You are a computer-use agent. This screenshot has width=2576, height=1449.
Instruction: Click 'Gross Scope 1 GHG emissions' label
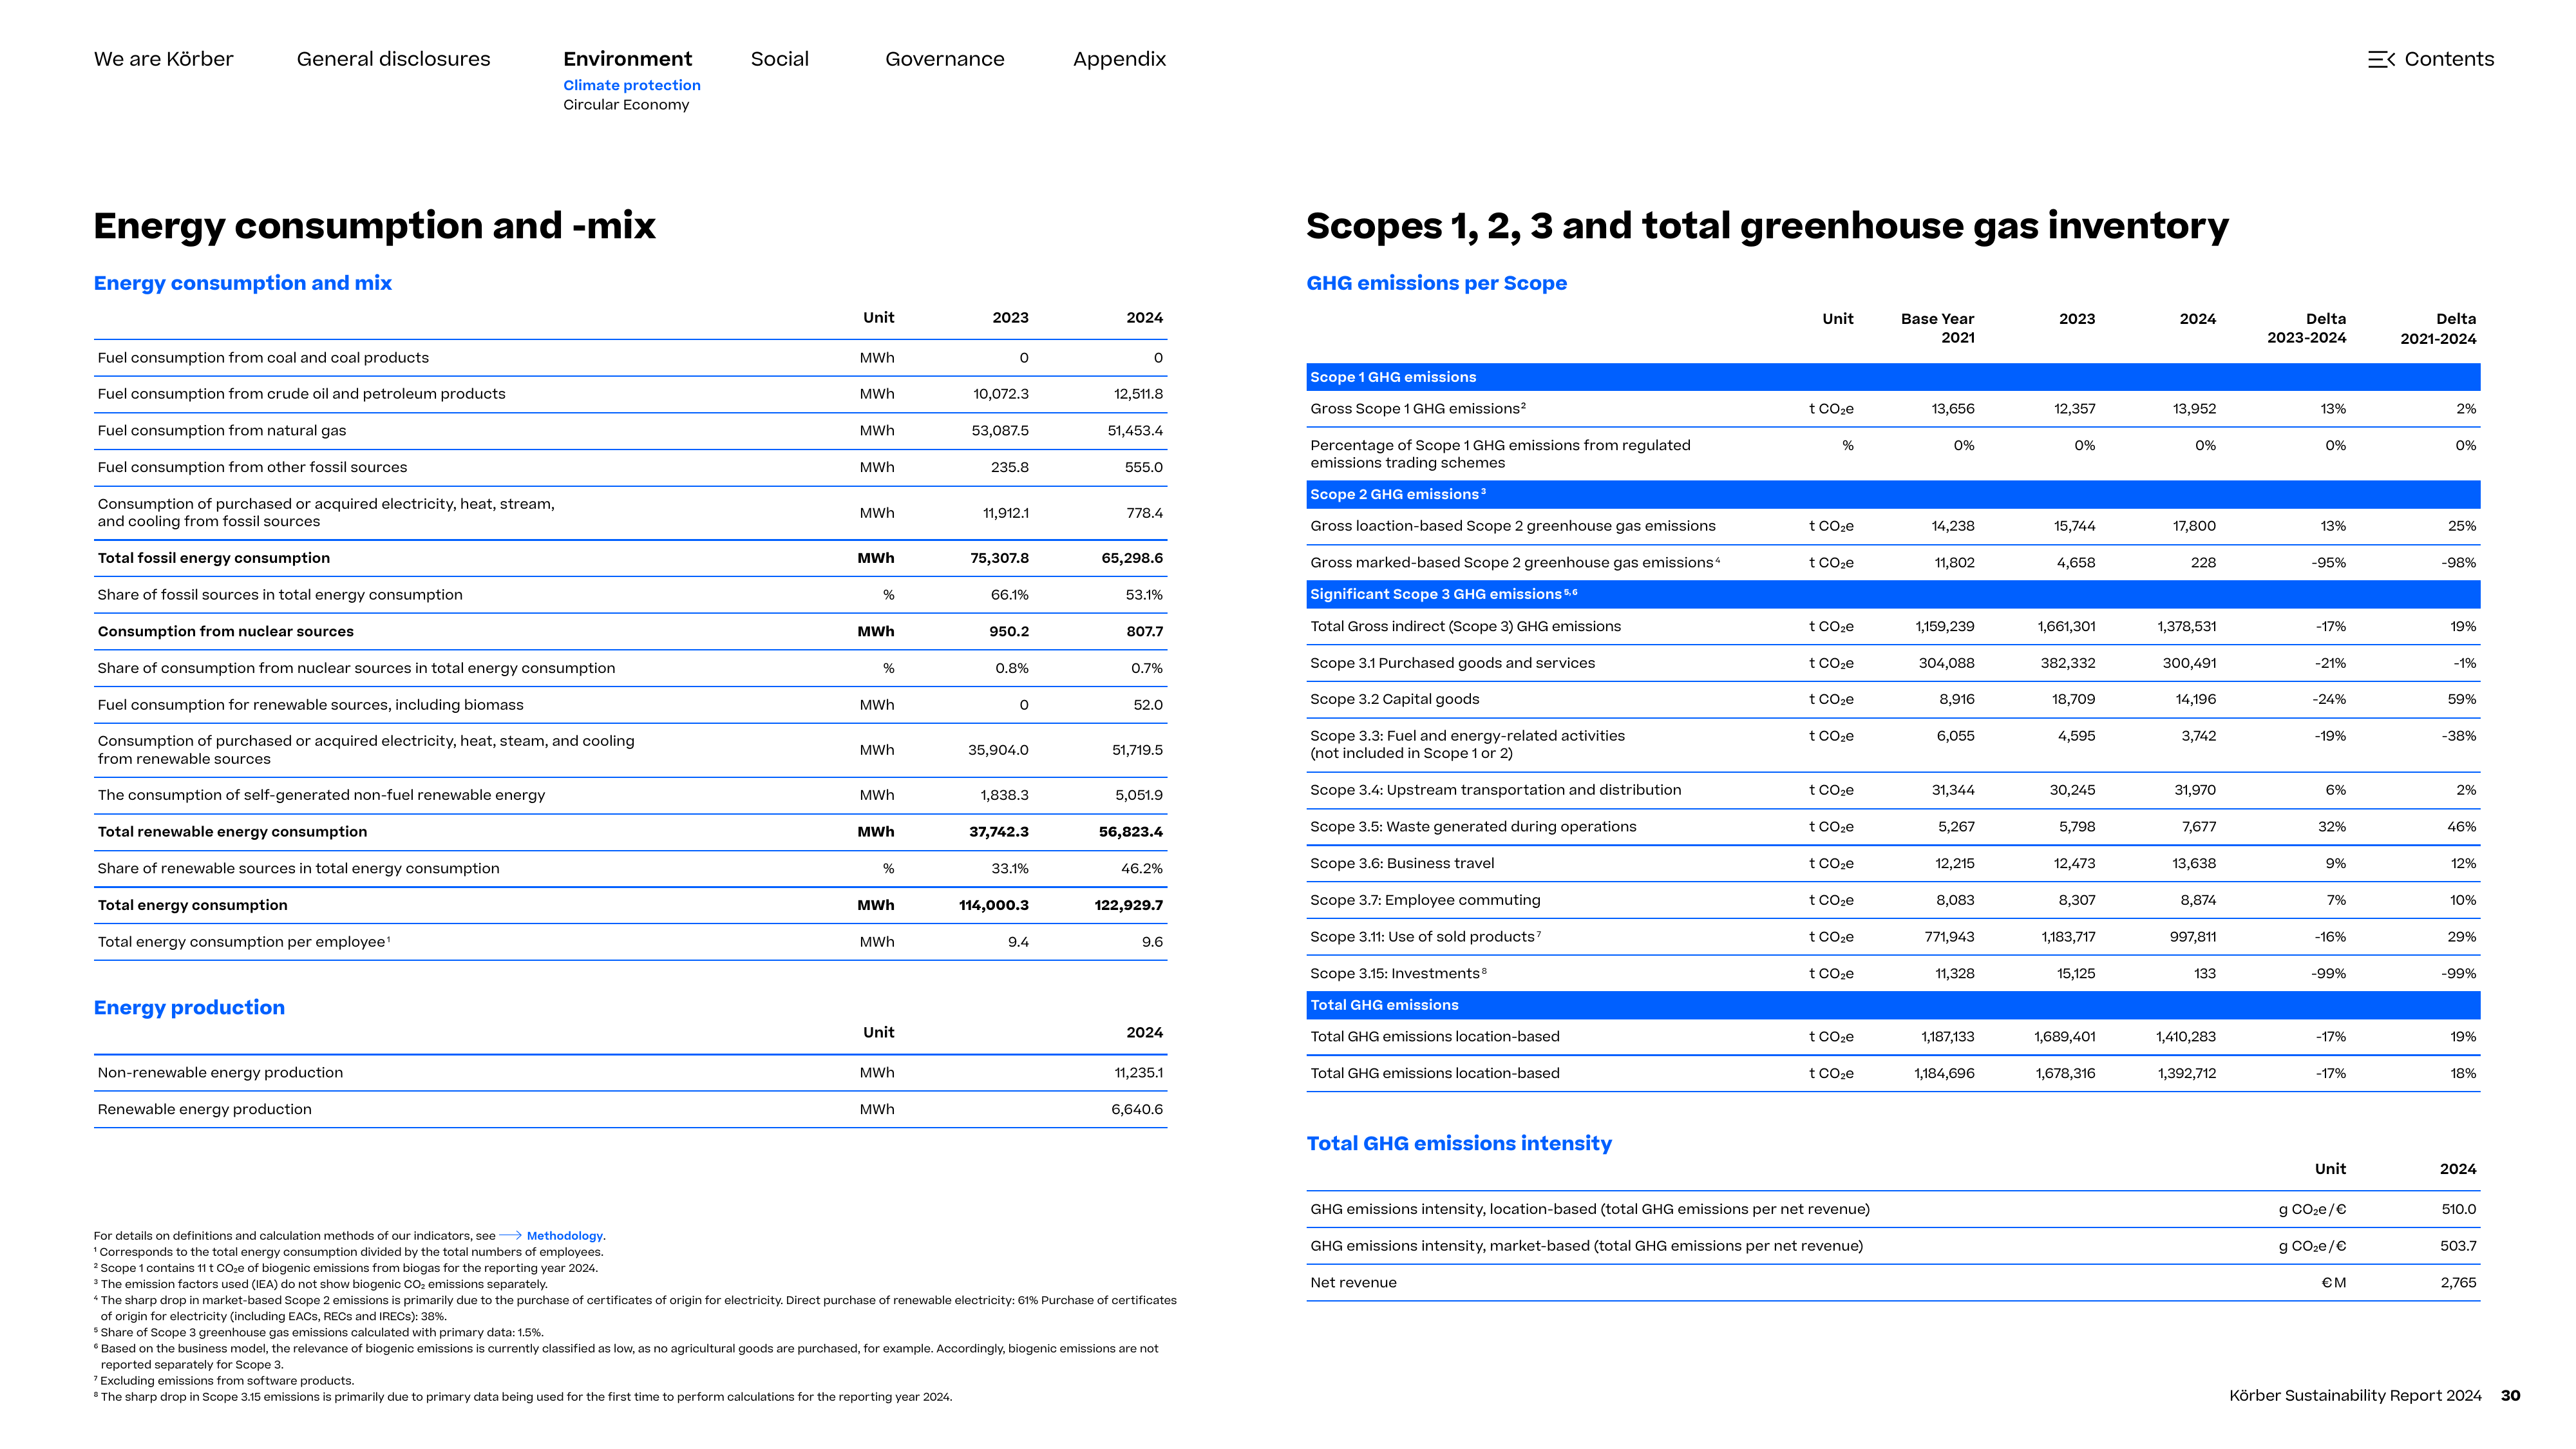point(1417,409)
